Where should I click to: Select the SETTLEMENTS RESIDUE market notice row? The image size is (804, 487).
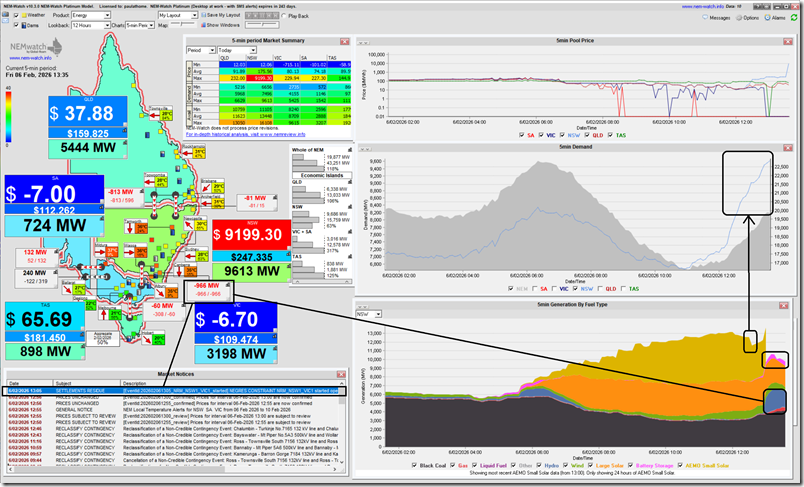click(174, 391)
